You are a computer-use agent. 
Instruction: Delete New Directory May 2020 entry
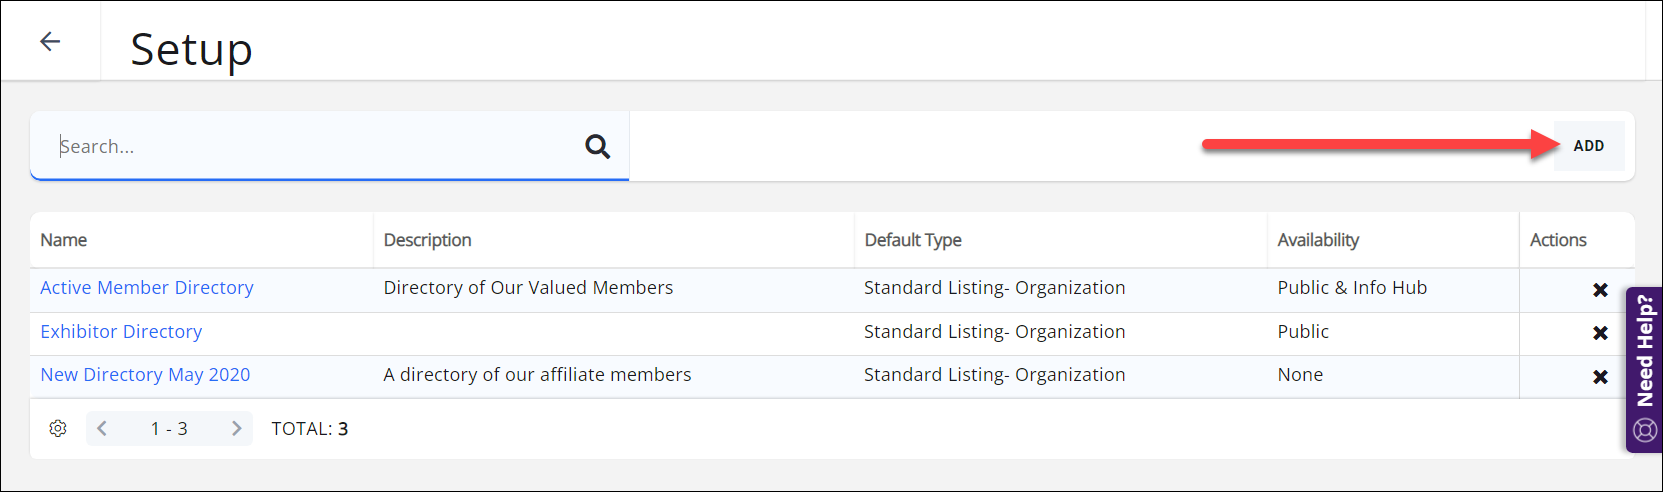coord(1600,377)
